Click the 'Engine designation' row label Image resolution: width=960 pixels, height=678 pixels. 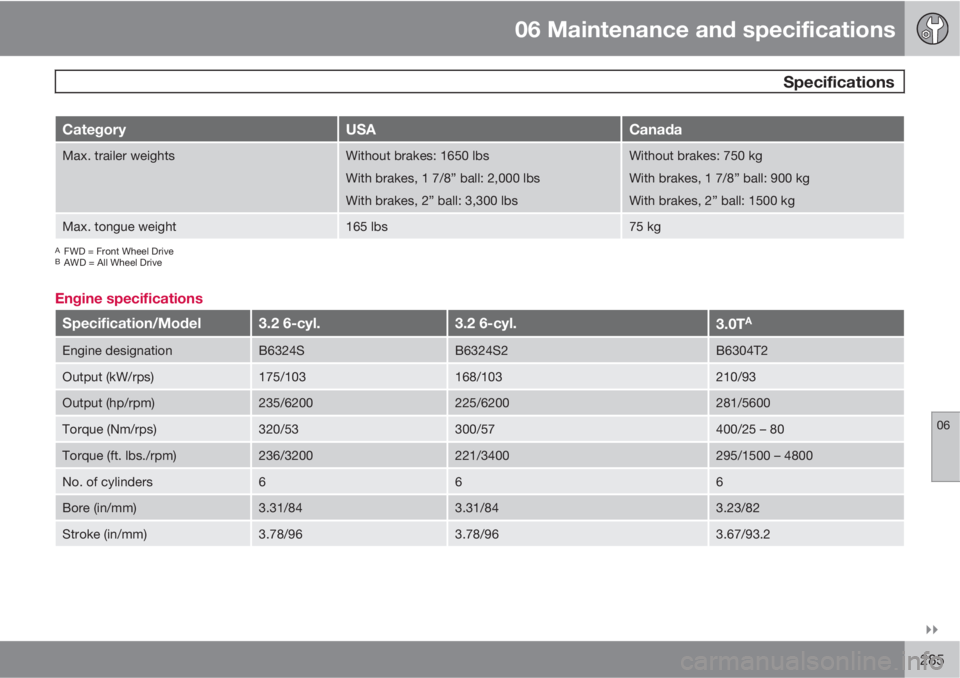pyautogui.click(x=117, y=351)
